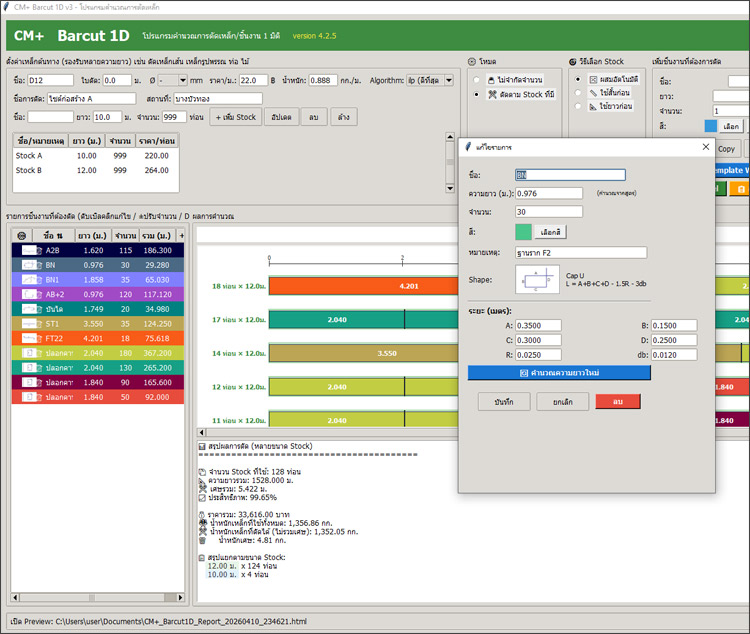750x634 pixels.
Task: Click the shape icon in row ST1
Action: pos(31,324)
